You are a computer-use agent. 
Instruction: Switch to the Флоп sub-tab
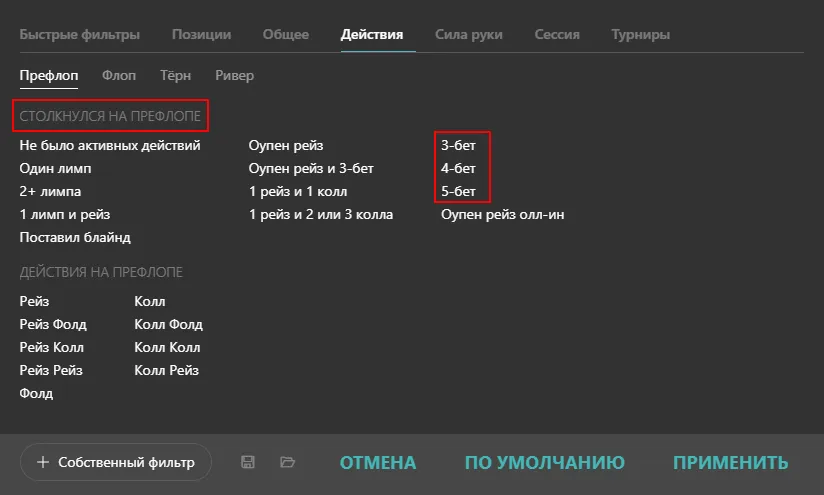click(117, 75)
